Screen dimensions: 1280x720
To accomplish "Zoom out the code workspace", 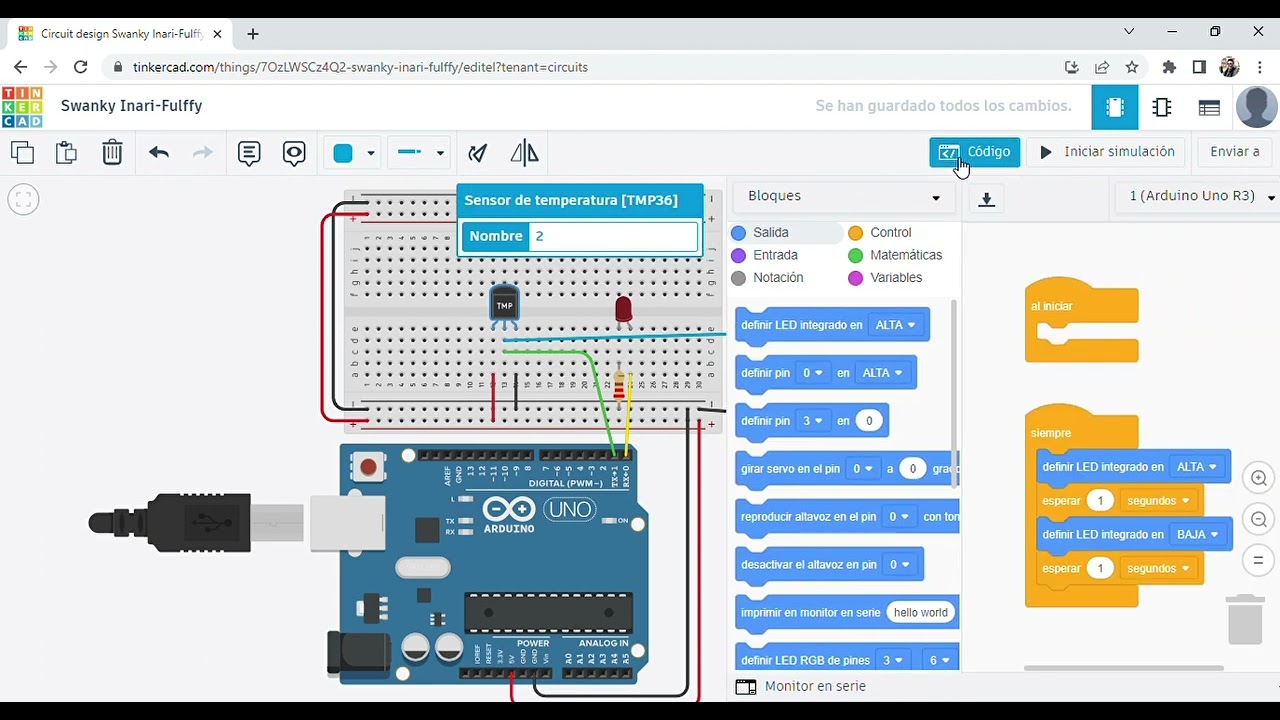I will click(x=1259, y=519).
